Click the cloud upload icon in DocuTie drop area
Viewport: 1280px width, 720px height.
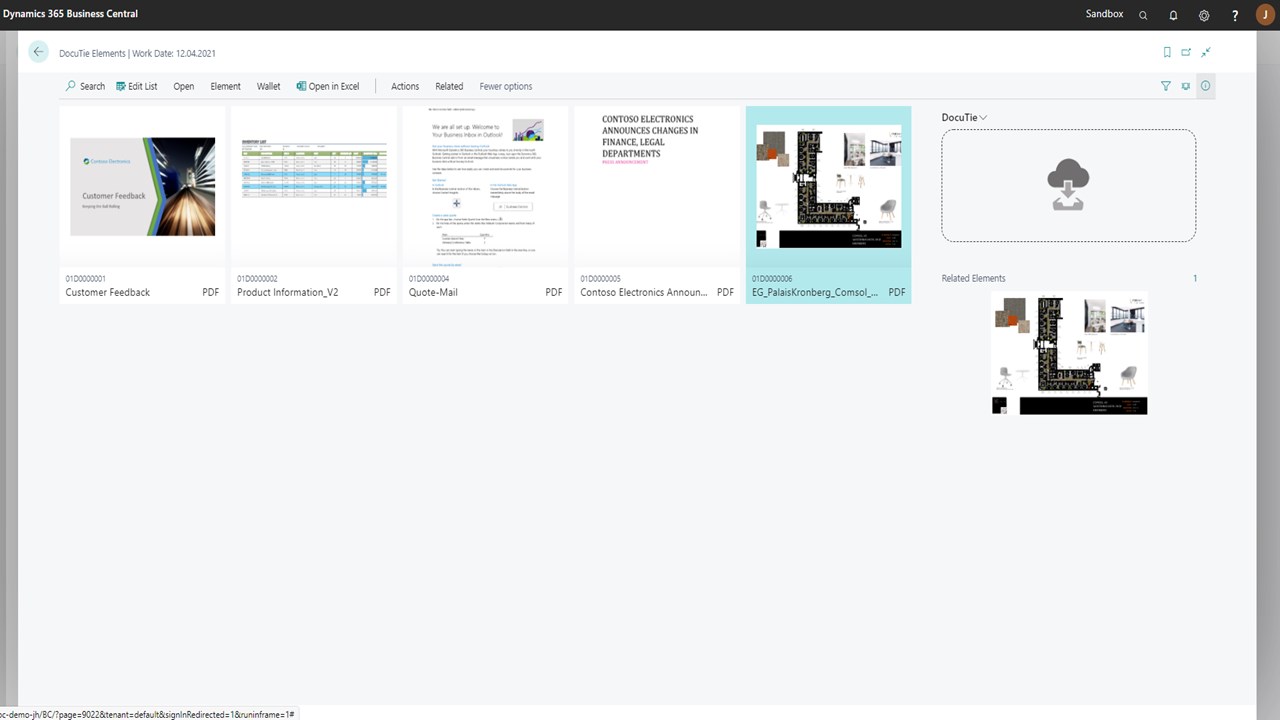tap(1068, 185)
